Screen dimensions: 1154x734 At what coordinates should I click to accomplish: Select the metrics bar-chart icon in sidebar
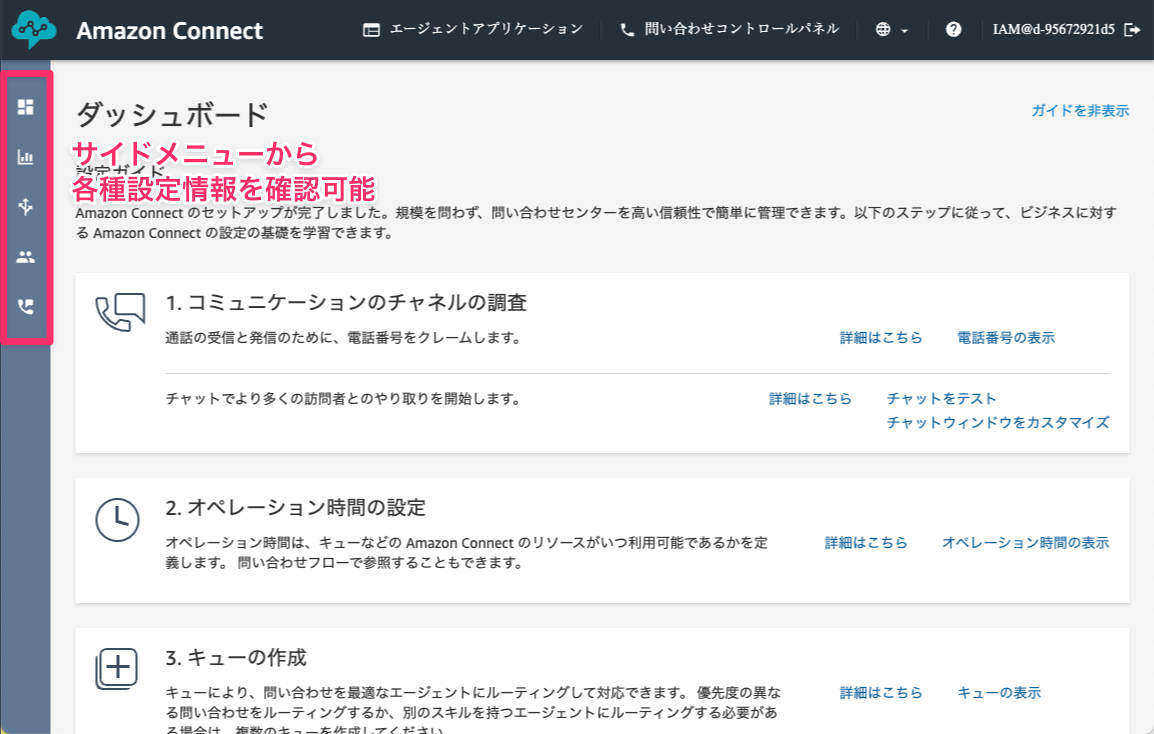(x=25, y=157)
